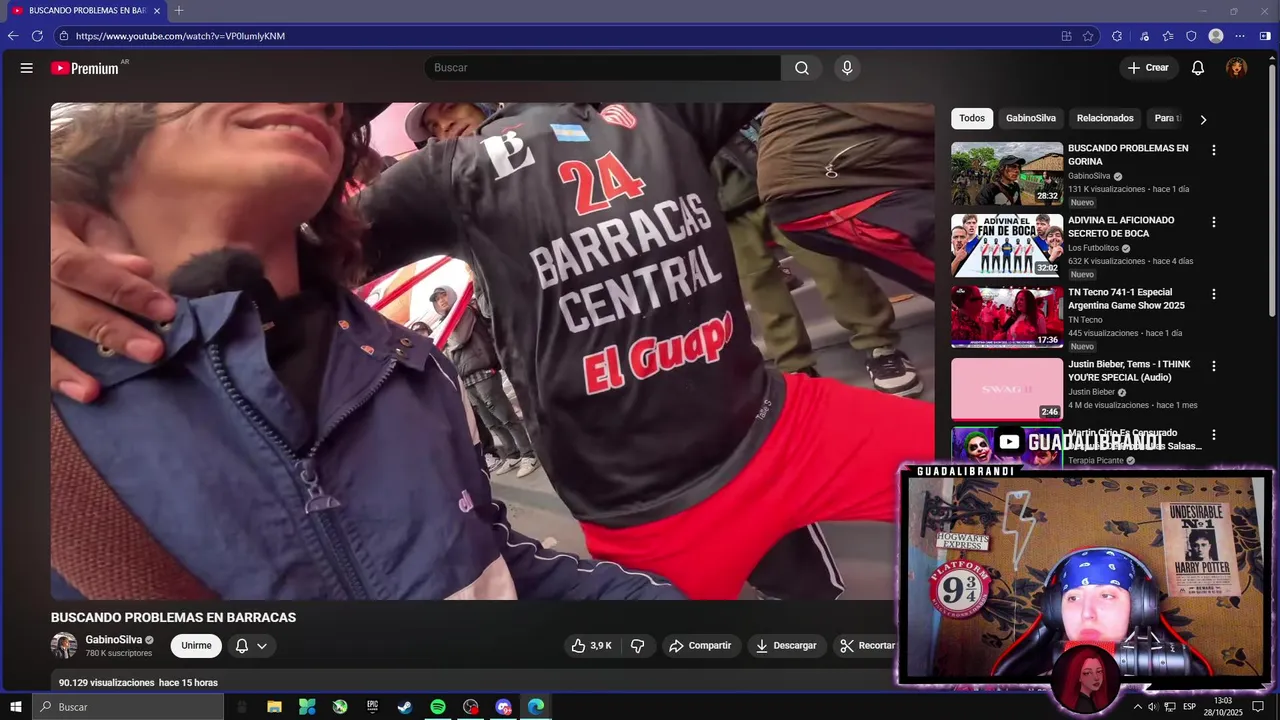Show hidden system tray icons
1280x720 pixels.
coord(1136,707)
